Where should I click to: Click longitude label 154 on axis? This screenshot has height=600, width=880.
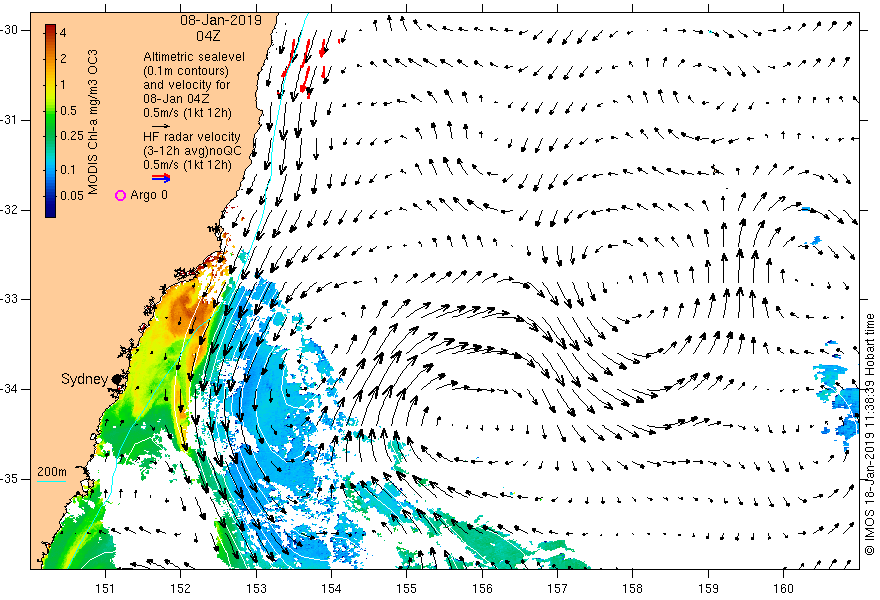pos(331,588)
